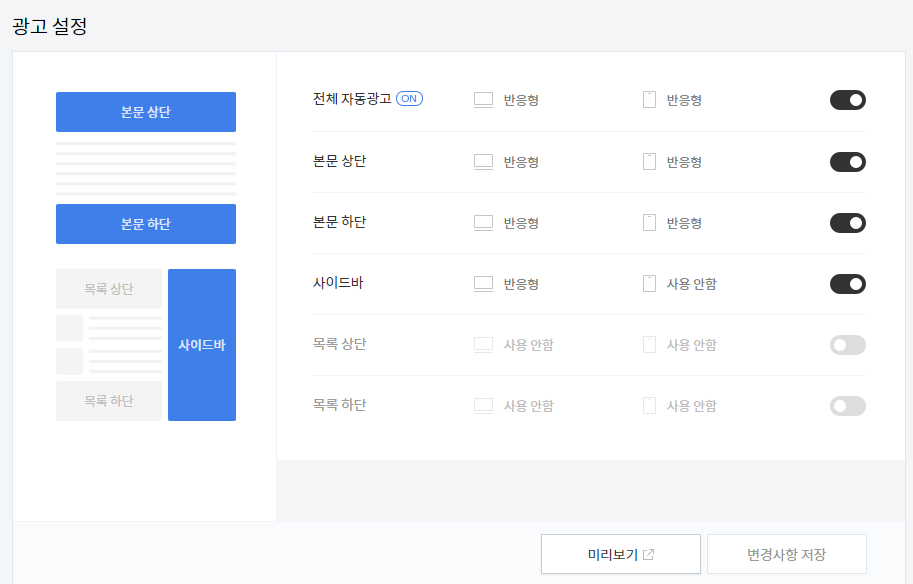The image size is (913, 584).
Task: Open desktop 반응형 setting for 본문 상단
Action: coord(521,162)
